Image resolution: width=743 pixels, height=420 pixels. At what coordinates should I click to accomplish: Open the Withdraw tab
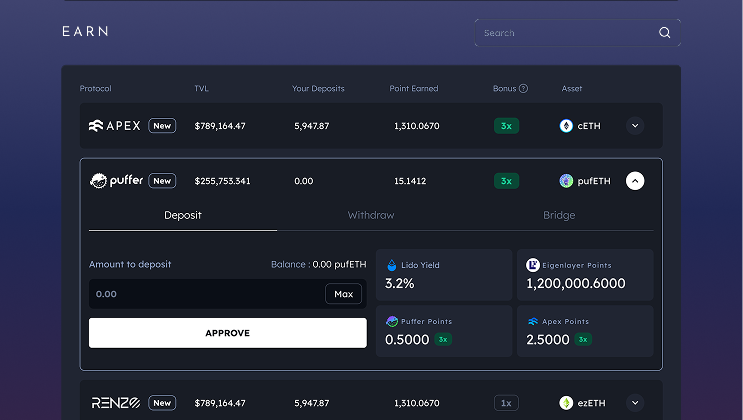click(x=371, y=215)
